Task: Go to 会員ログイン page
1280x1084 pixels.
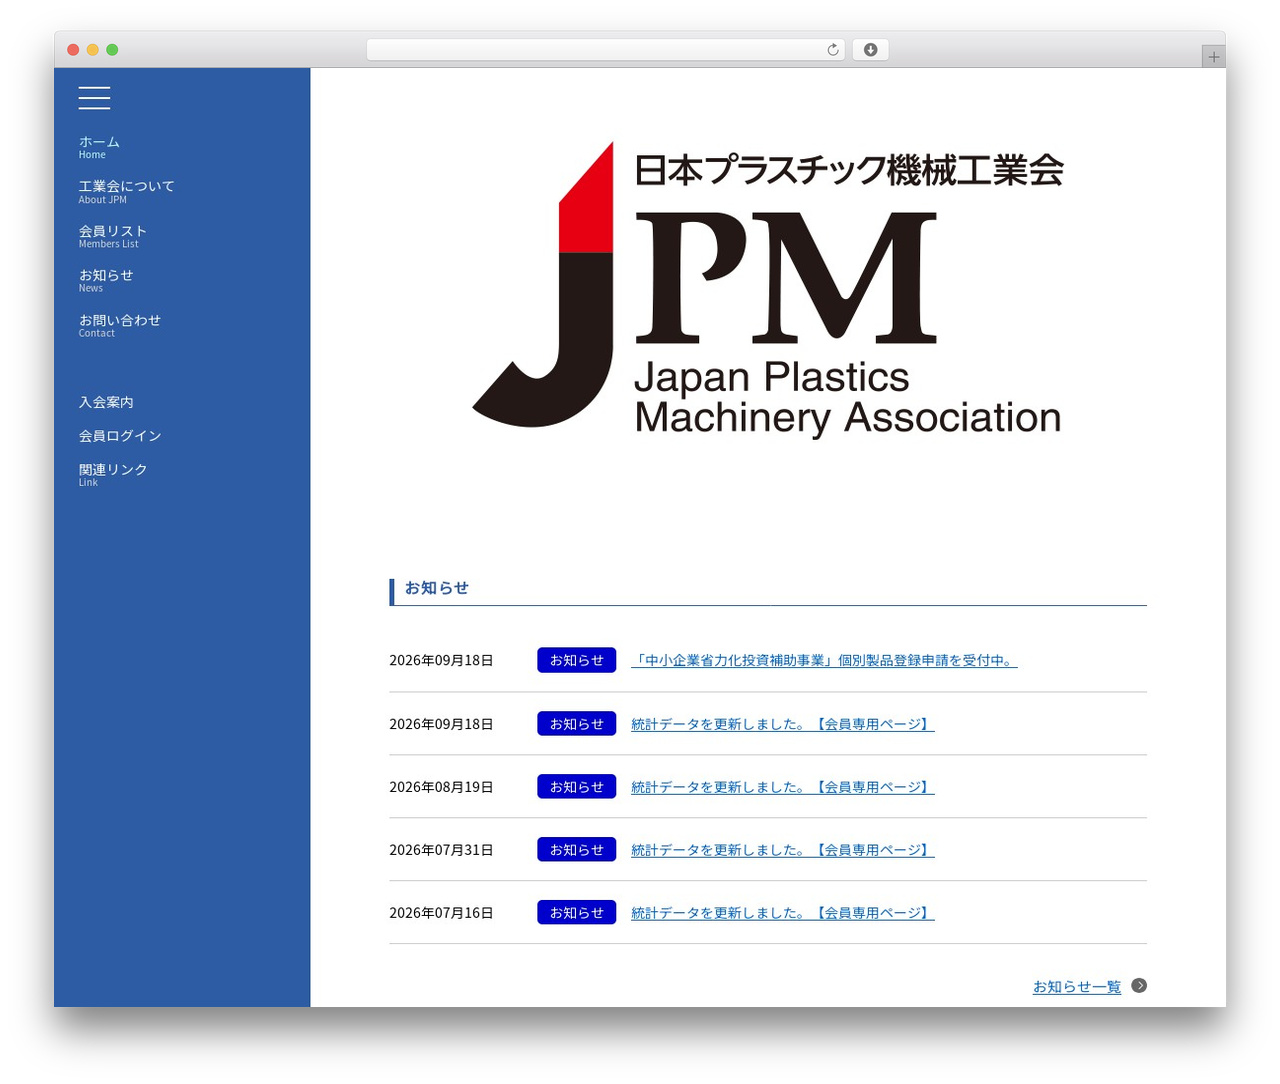Action: point(120,436)
